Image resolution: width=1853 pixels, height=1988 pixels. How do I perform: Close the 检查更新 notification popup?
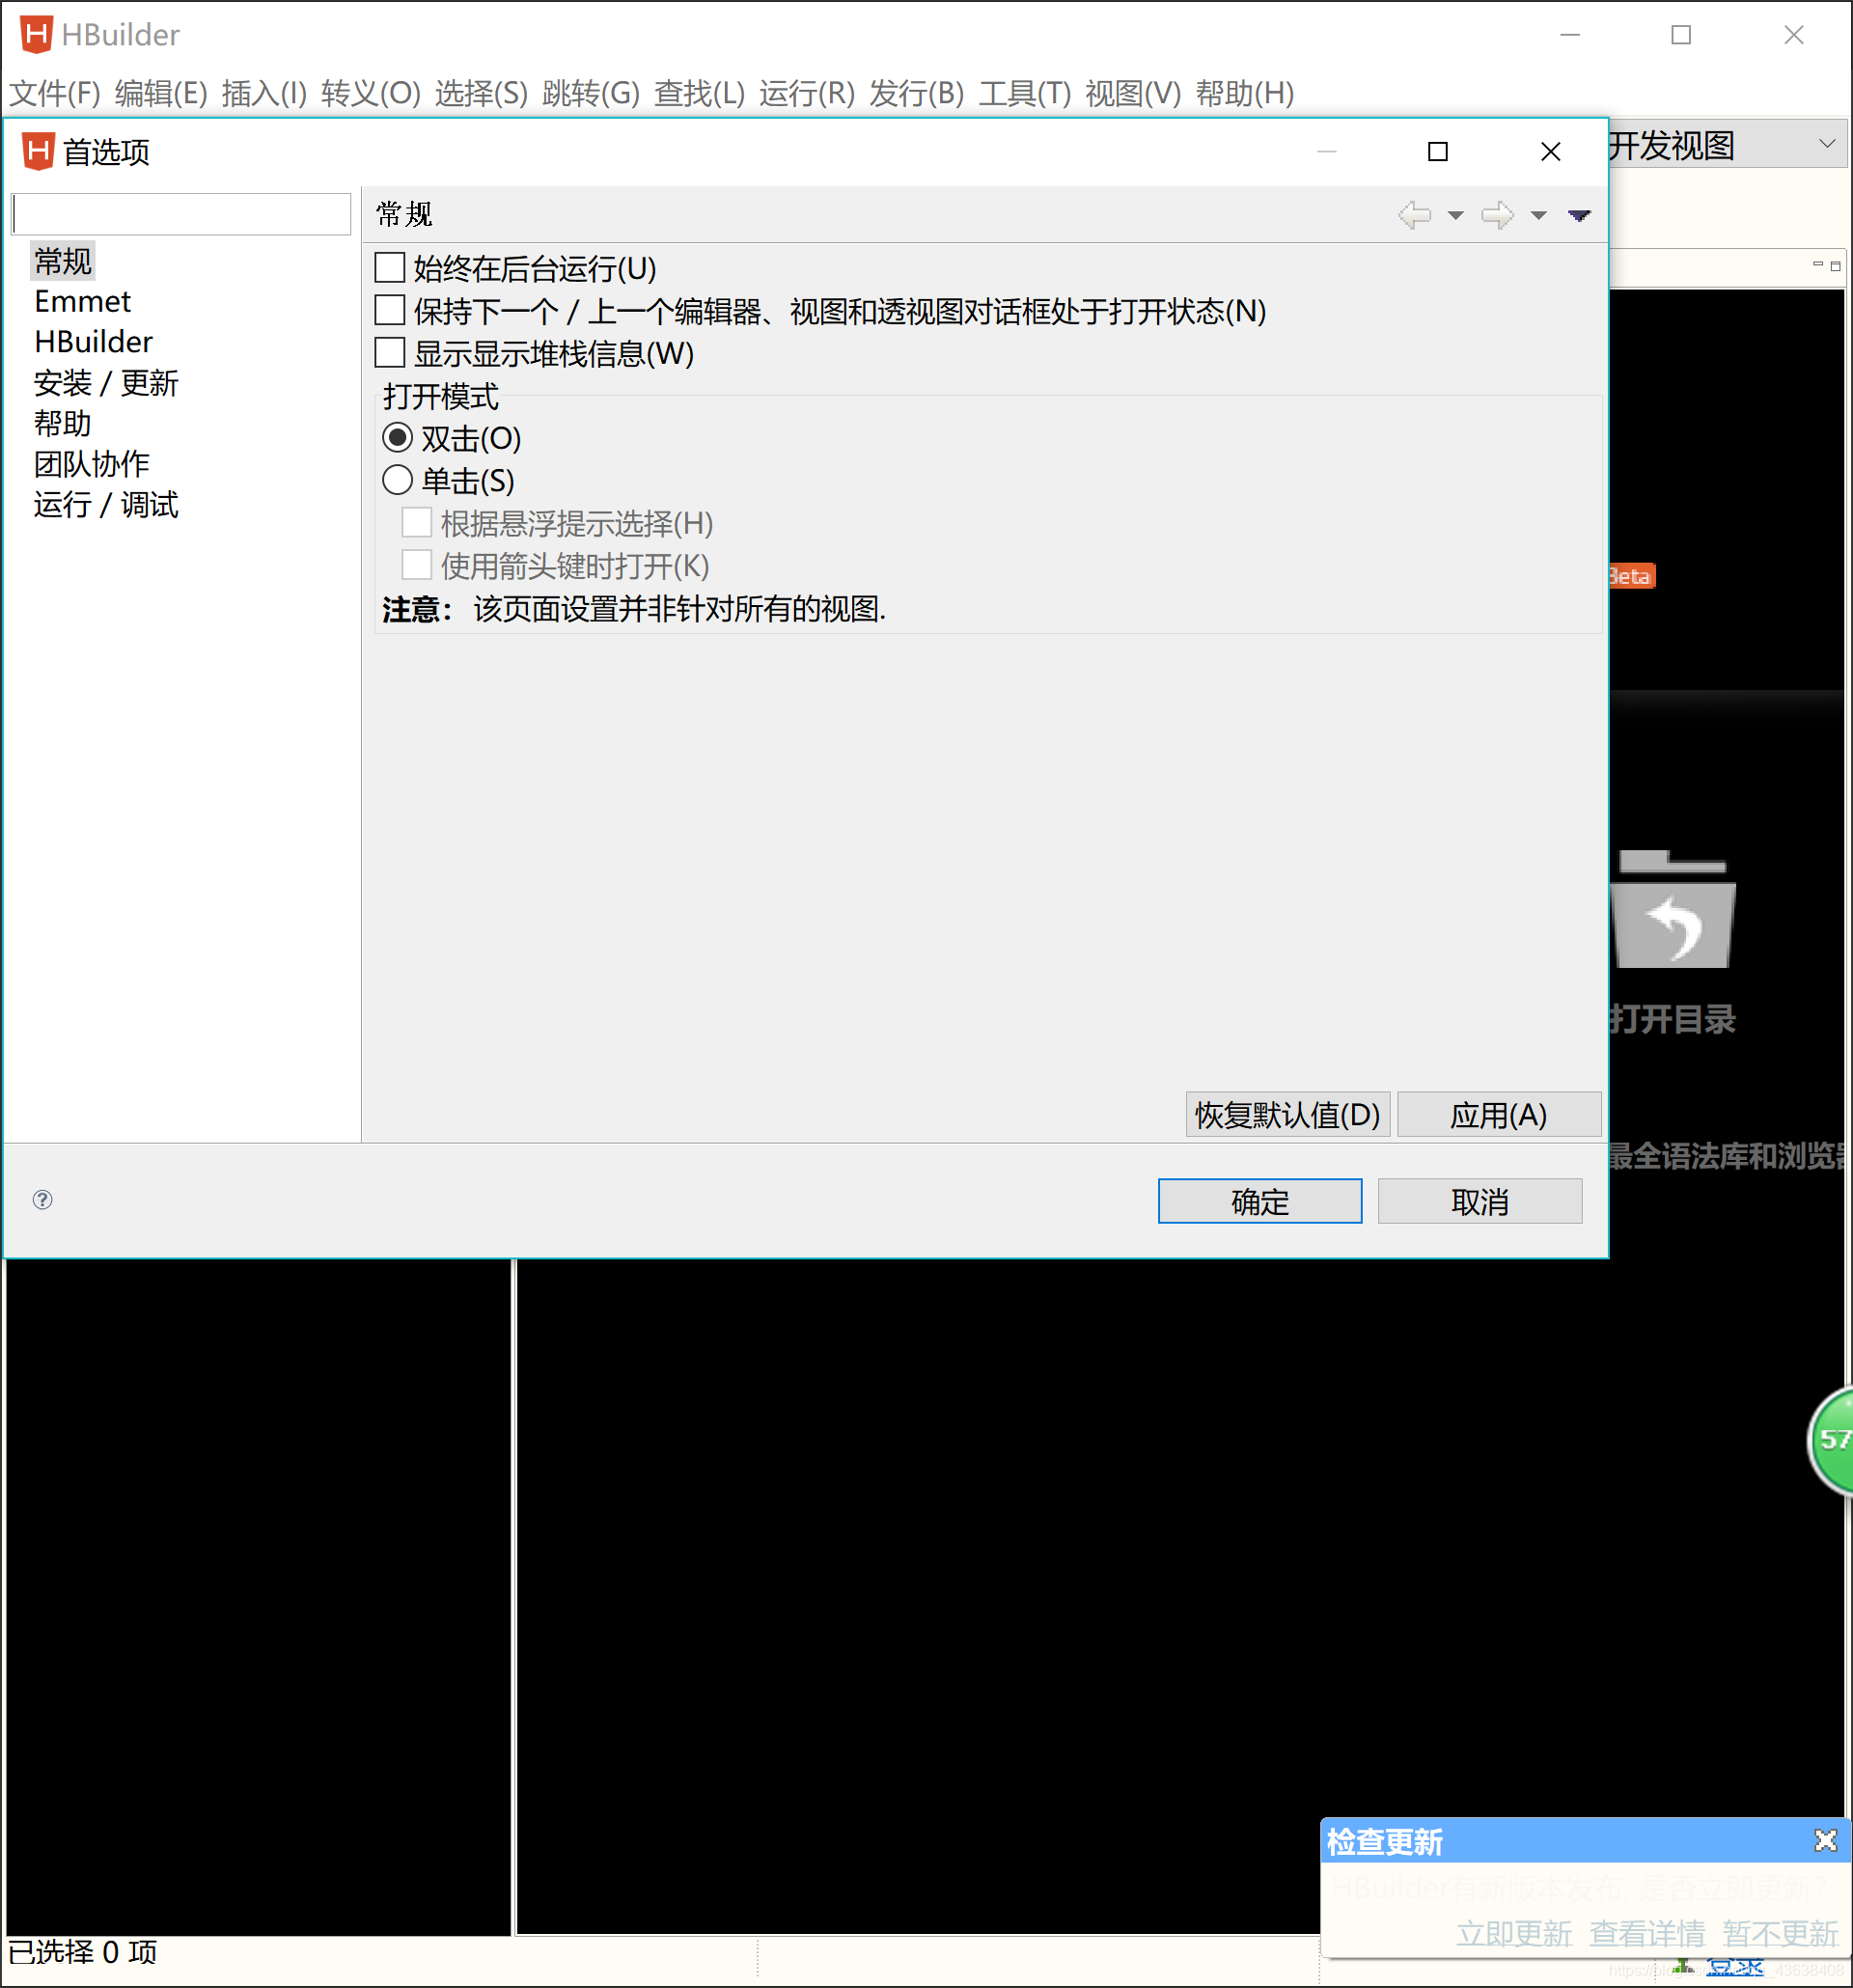[x=1825, y=1840]
